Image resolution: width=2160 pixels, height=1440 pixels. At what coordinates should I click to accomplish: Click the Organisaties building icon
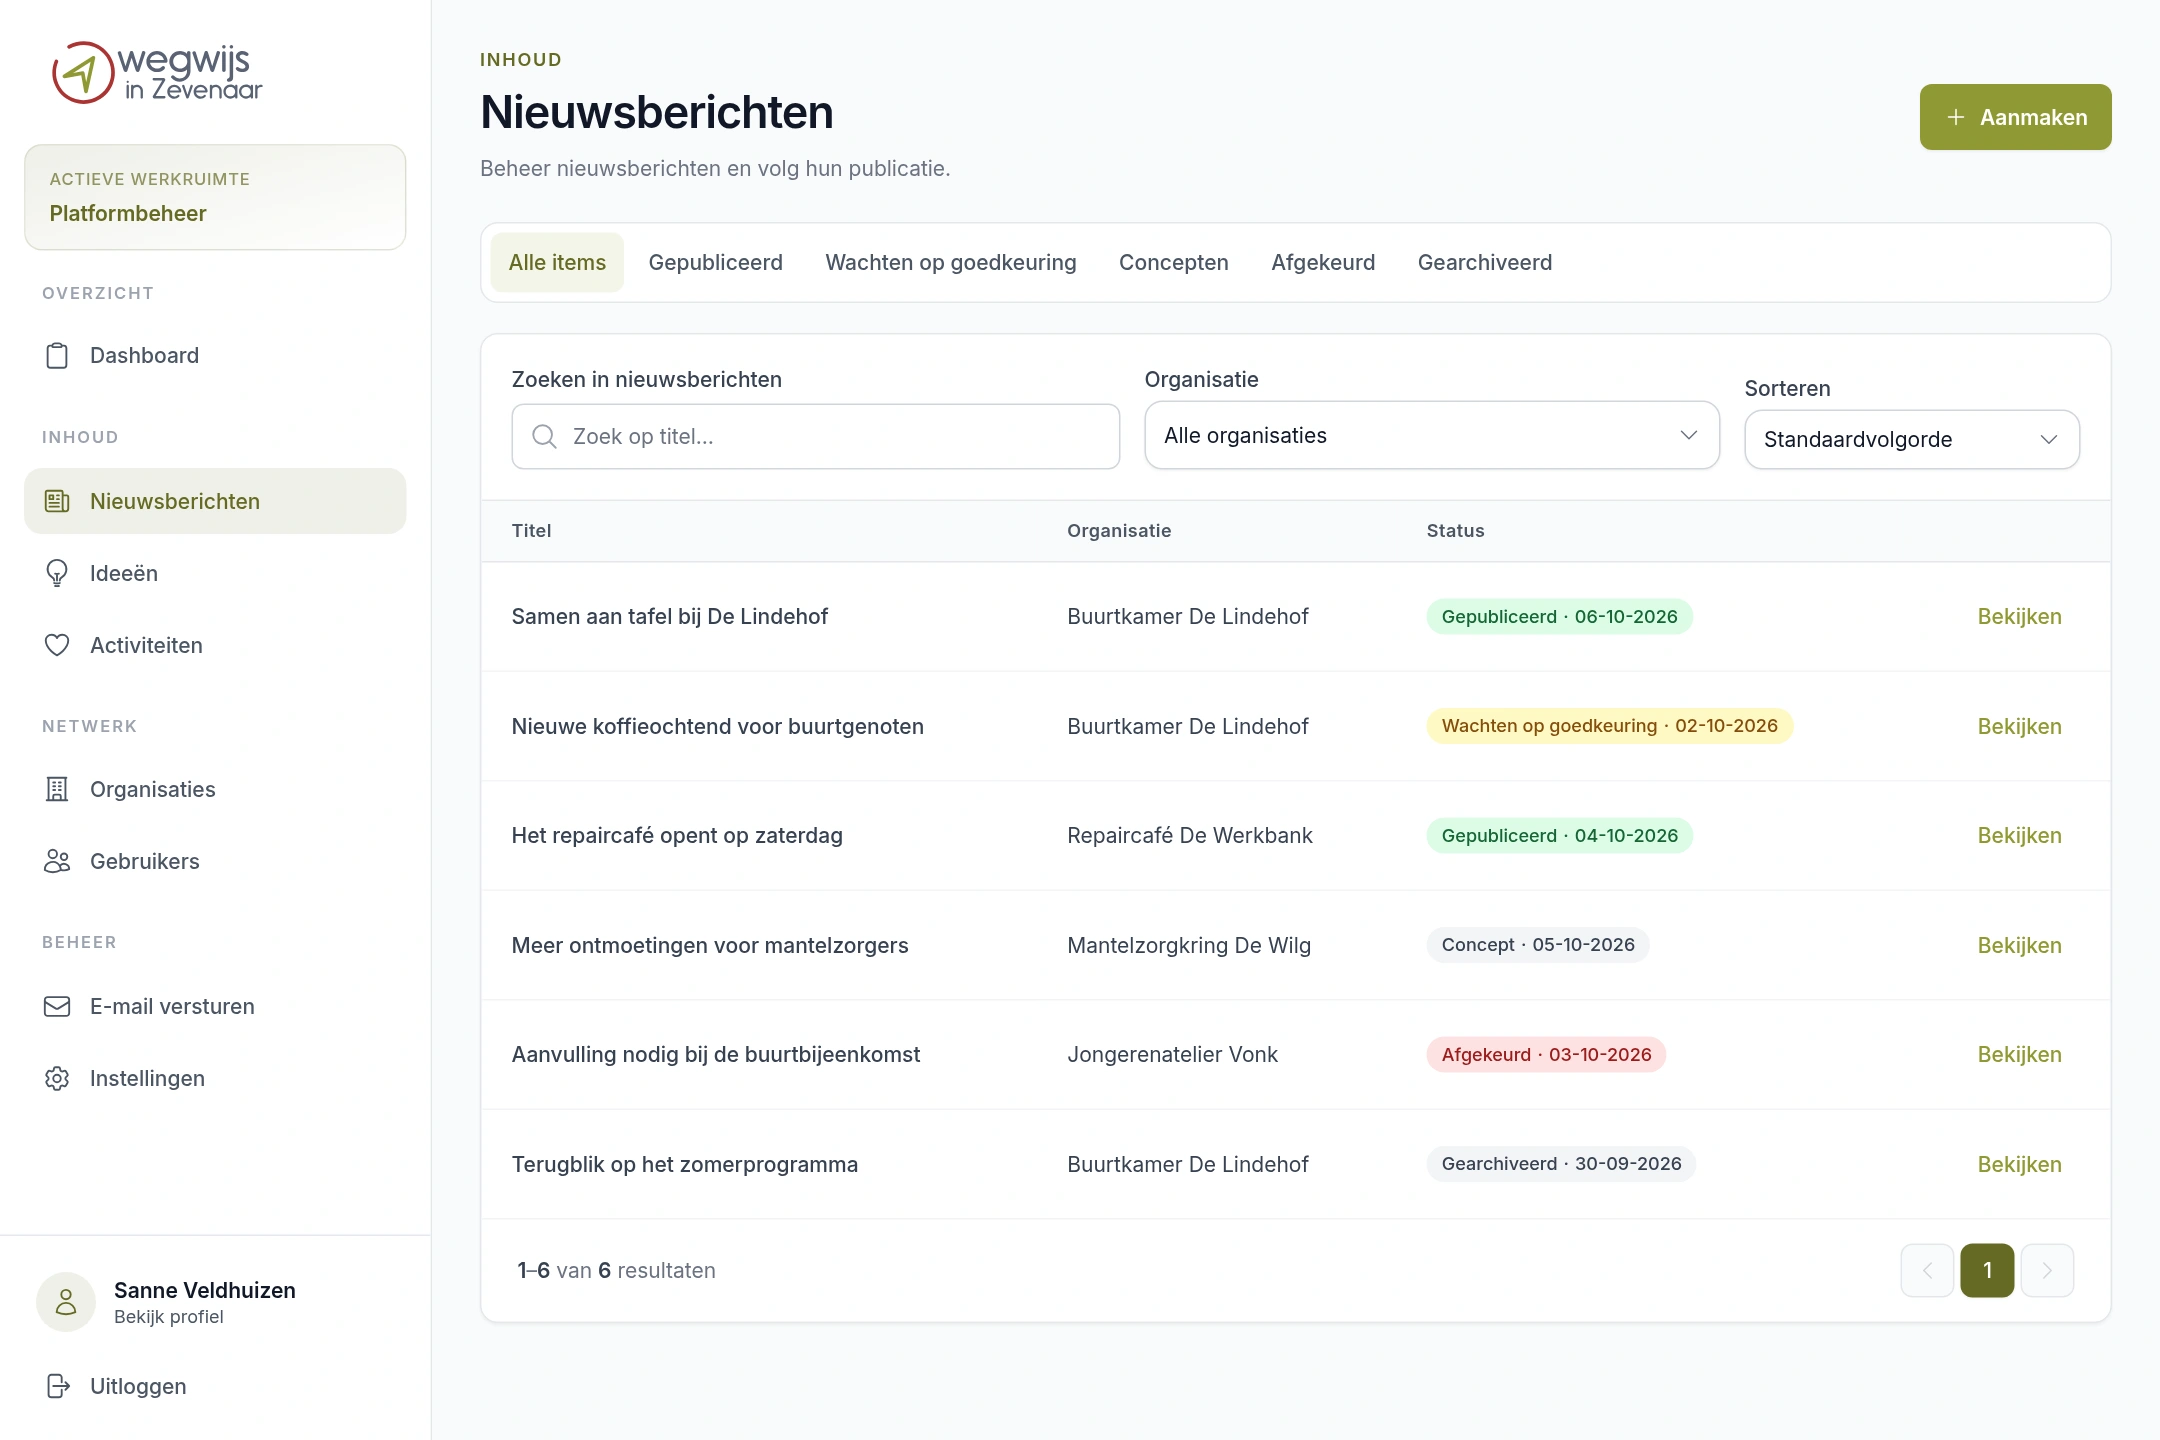pos(57,789)
